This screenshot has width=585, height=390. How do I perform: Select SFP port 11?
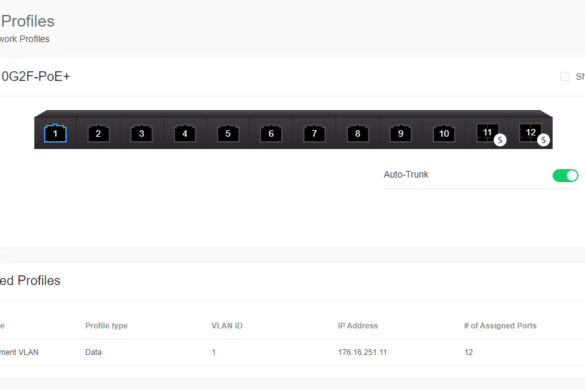pos(488,133)
